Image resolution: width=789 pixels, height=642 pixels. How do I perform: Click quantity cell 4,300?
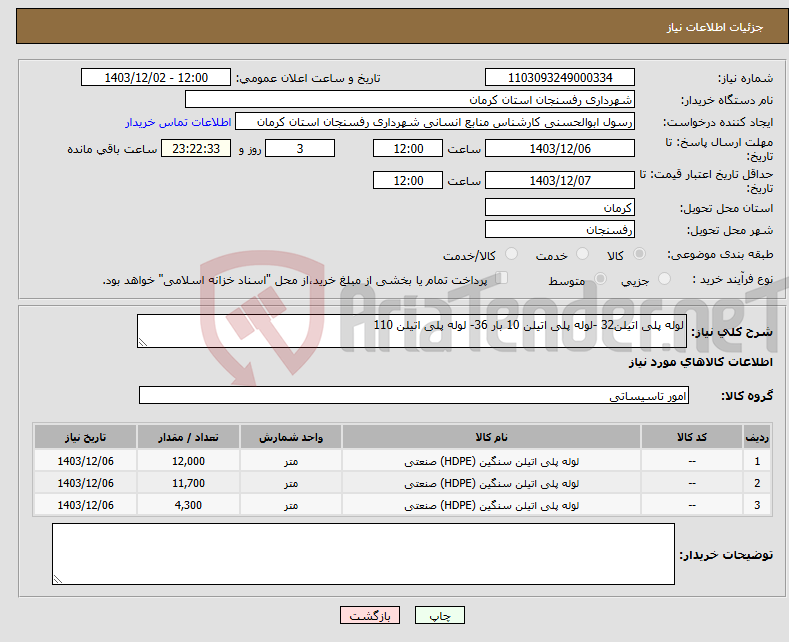[x=188, y=505]
